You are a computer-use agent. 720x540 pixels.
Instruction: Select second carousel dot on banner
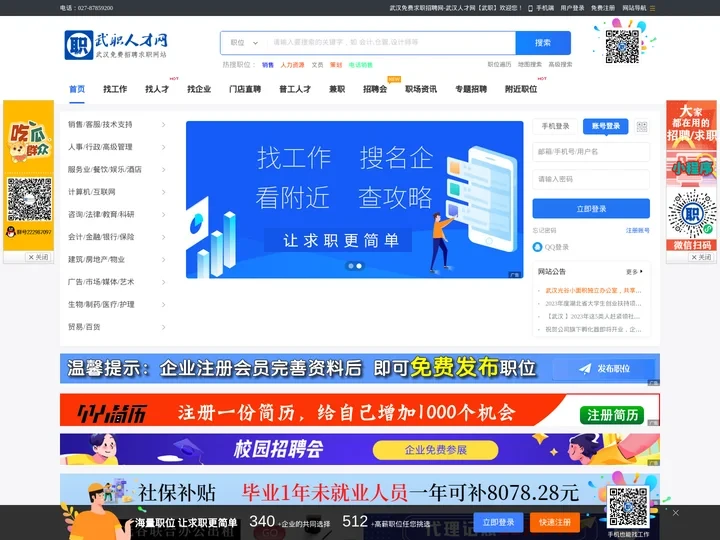point(359,266)
